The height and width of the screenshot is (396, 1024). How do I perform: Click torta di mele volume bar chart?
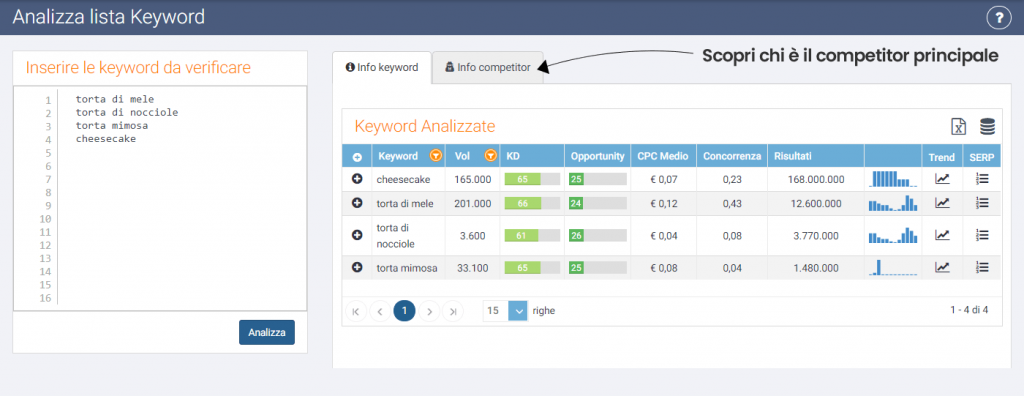click(893, 203)
